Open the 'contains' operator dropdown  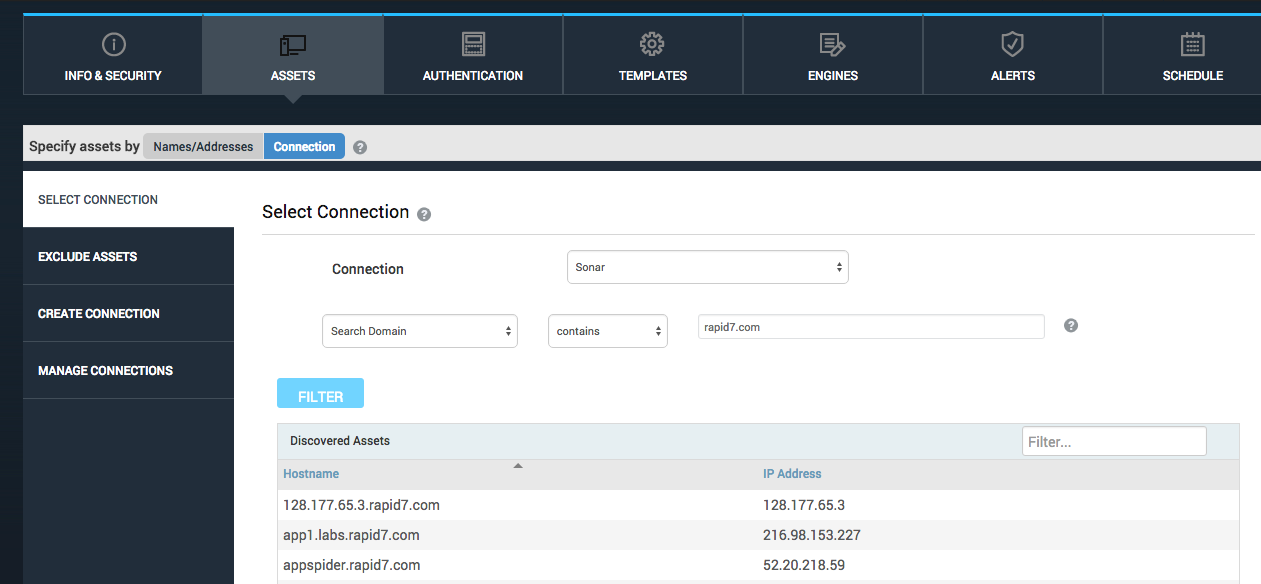pos(607,331)
